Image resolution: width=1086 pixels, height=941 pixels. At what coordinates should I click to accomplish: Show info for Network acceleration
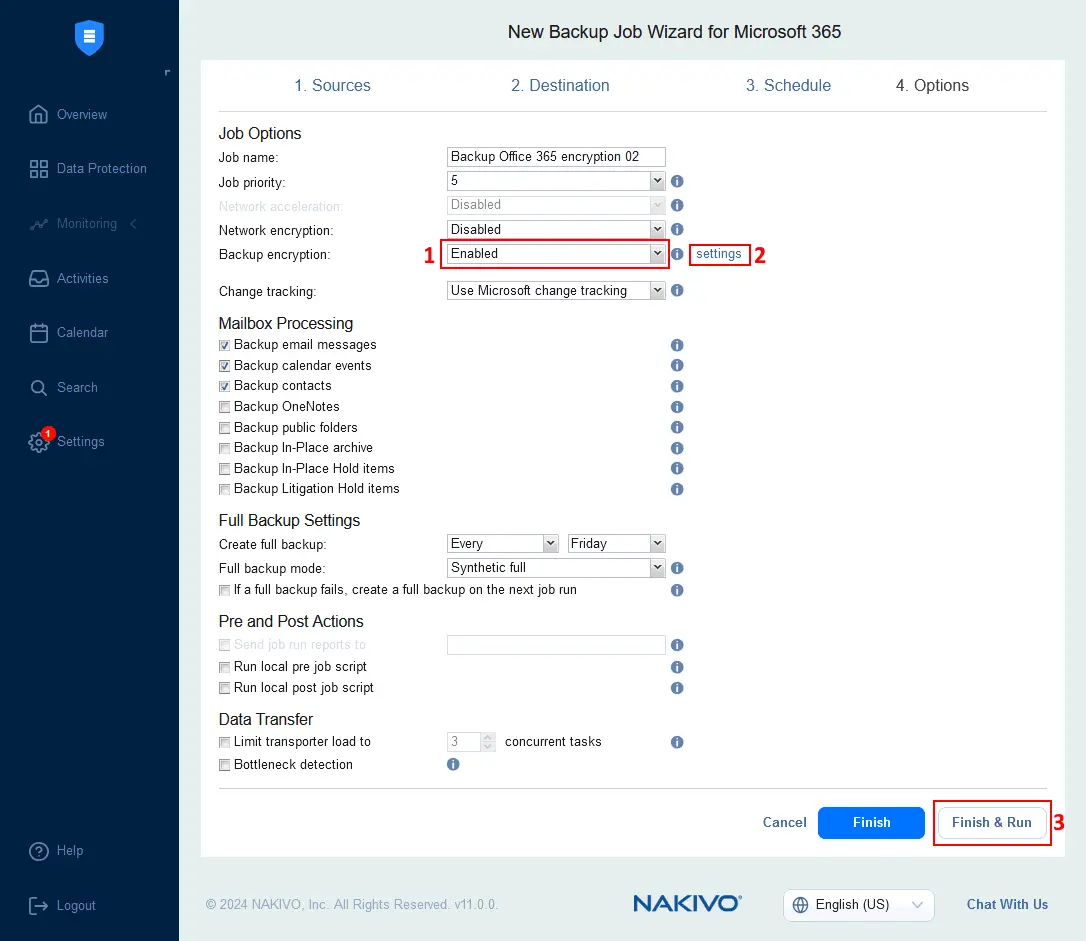677,205
